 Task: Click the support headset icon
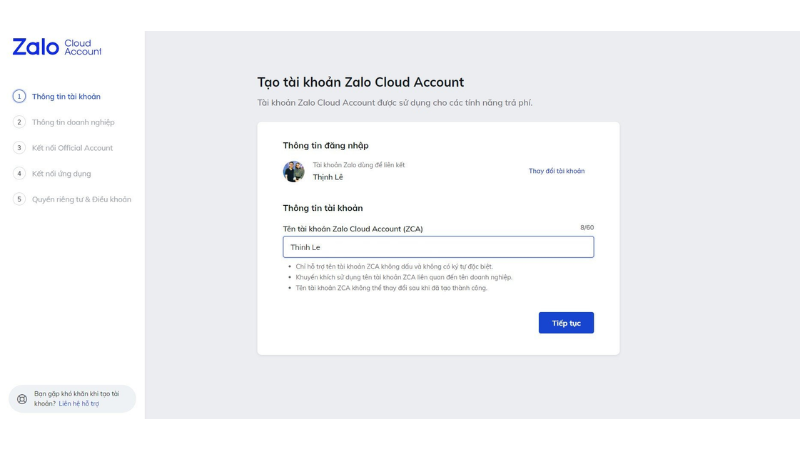coord(22,399)
